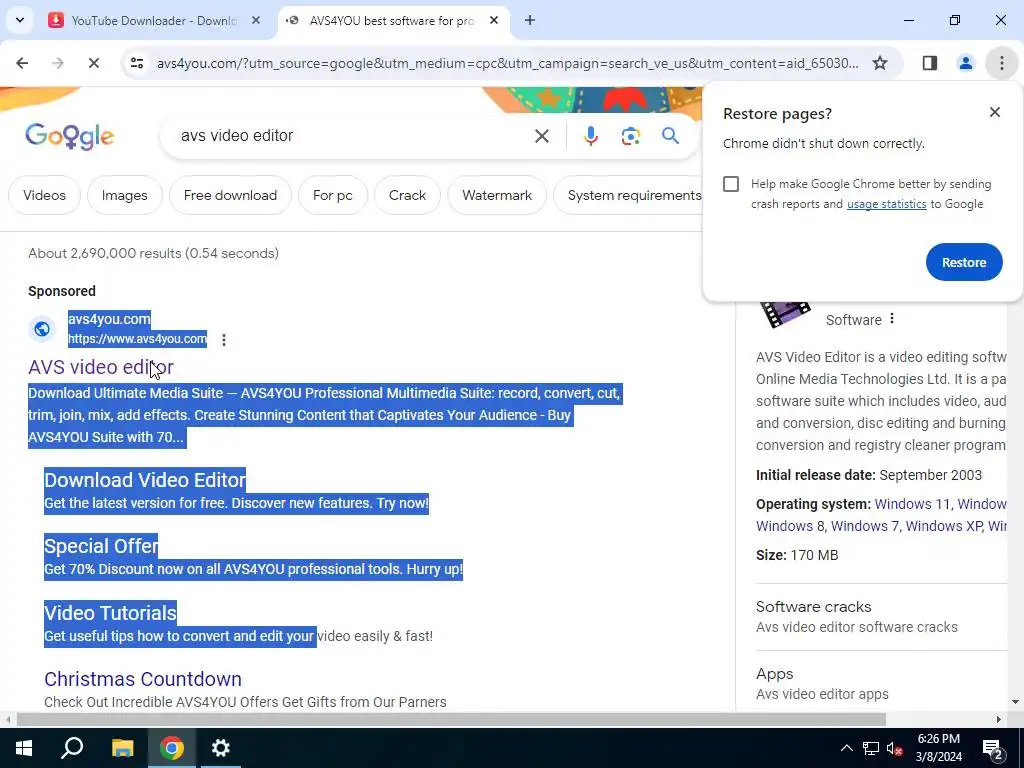This screenshot has height=768, width=1024.
Task: Filter results by Images
Action: (x=124, y=195)
